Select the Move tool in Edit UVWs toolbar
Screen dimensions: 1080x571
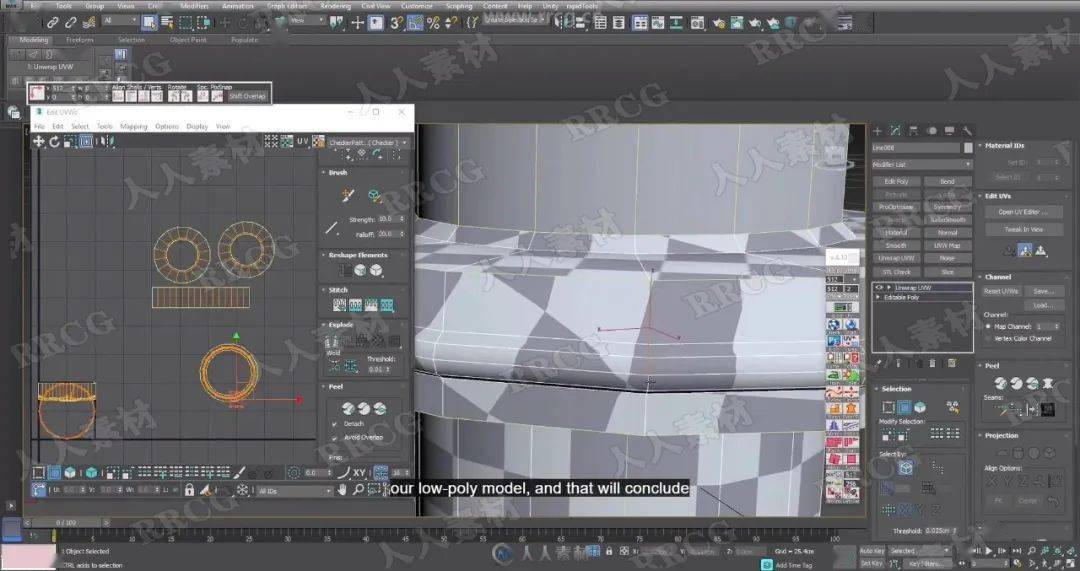[x=39, y=142]
